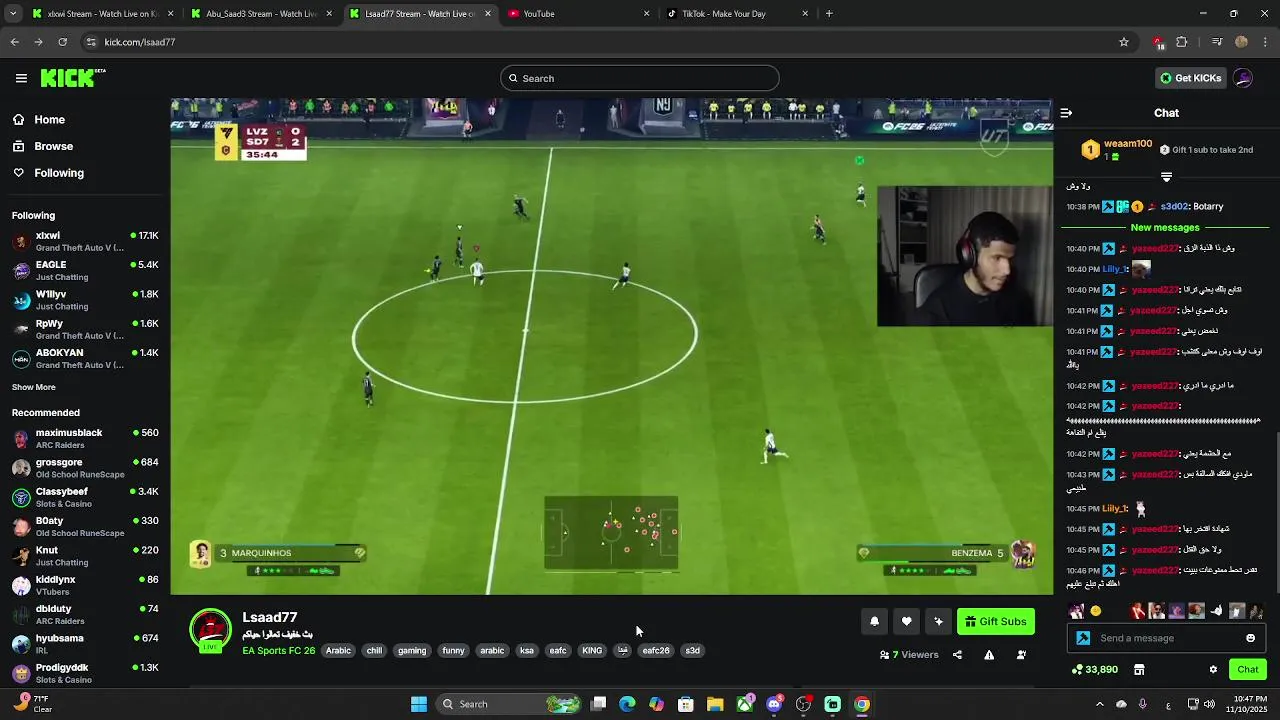Click the Send a message field

click(1166, 638)
